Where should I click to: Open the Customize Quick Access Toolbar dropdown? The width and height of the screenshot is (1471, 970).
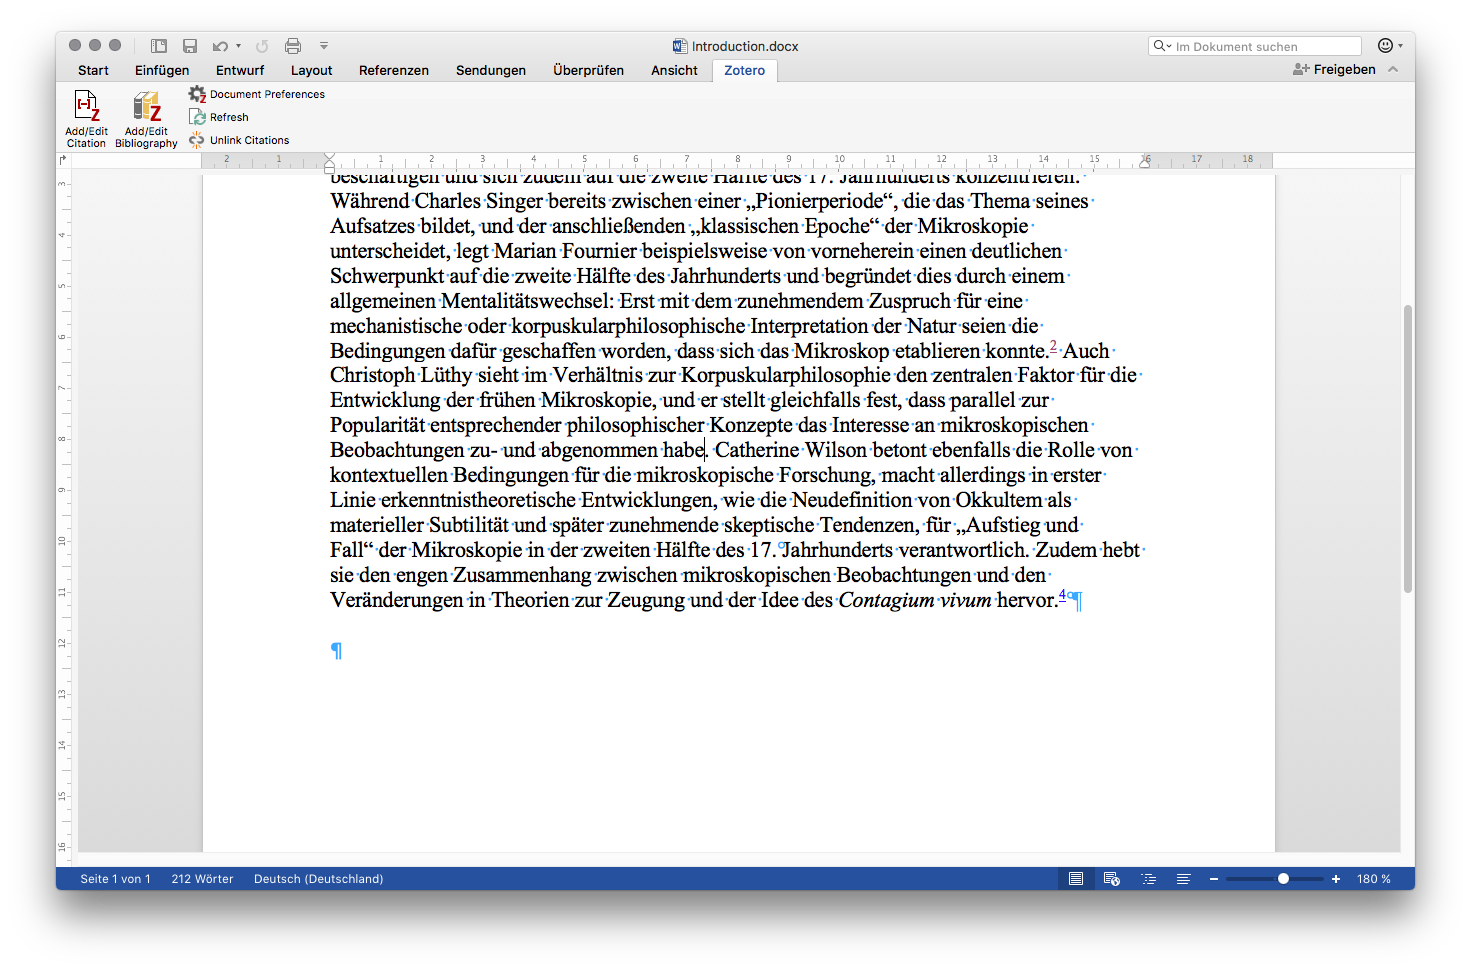pos(324,46)
